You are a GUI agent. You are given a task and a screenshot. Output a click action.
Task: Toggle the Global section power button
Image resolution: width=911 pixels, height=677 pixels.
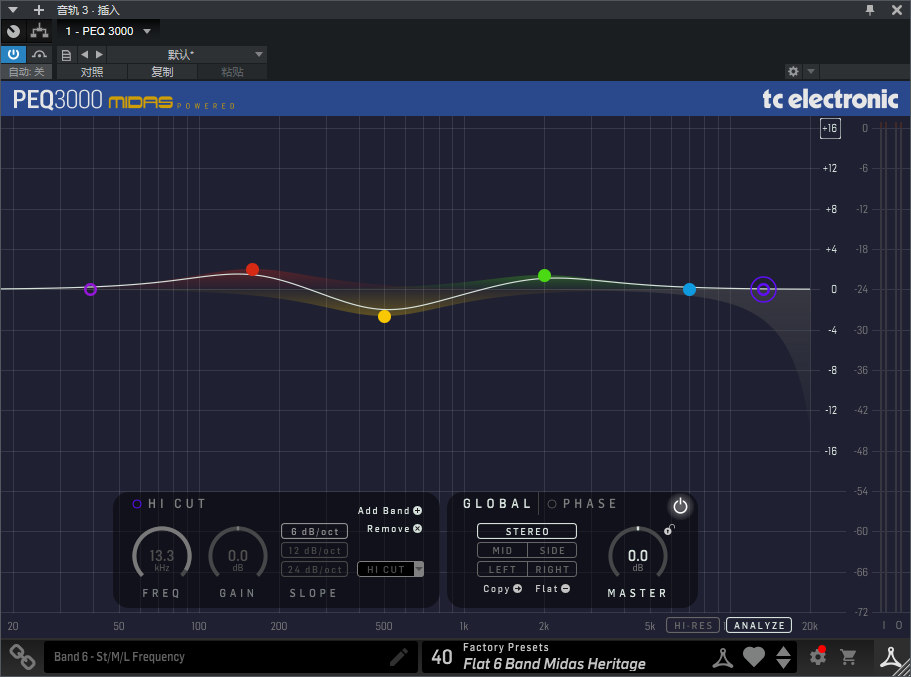(680, 506)
